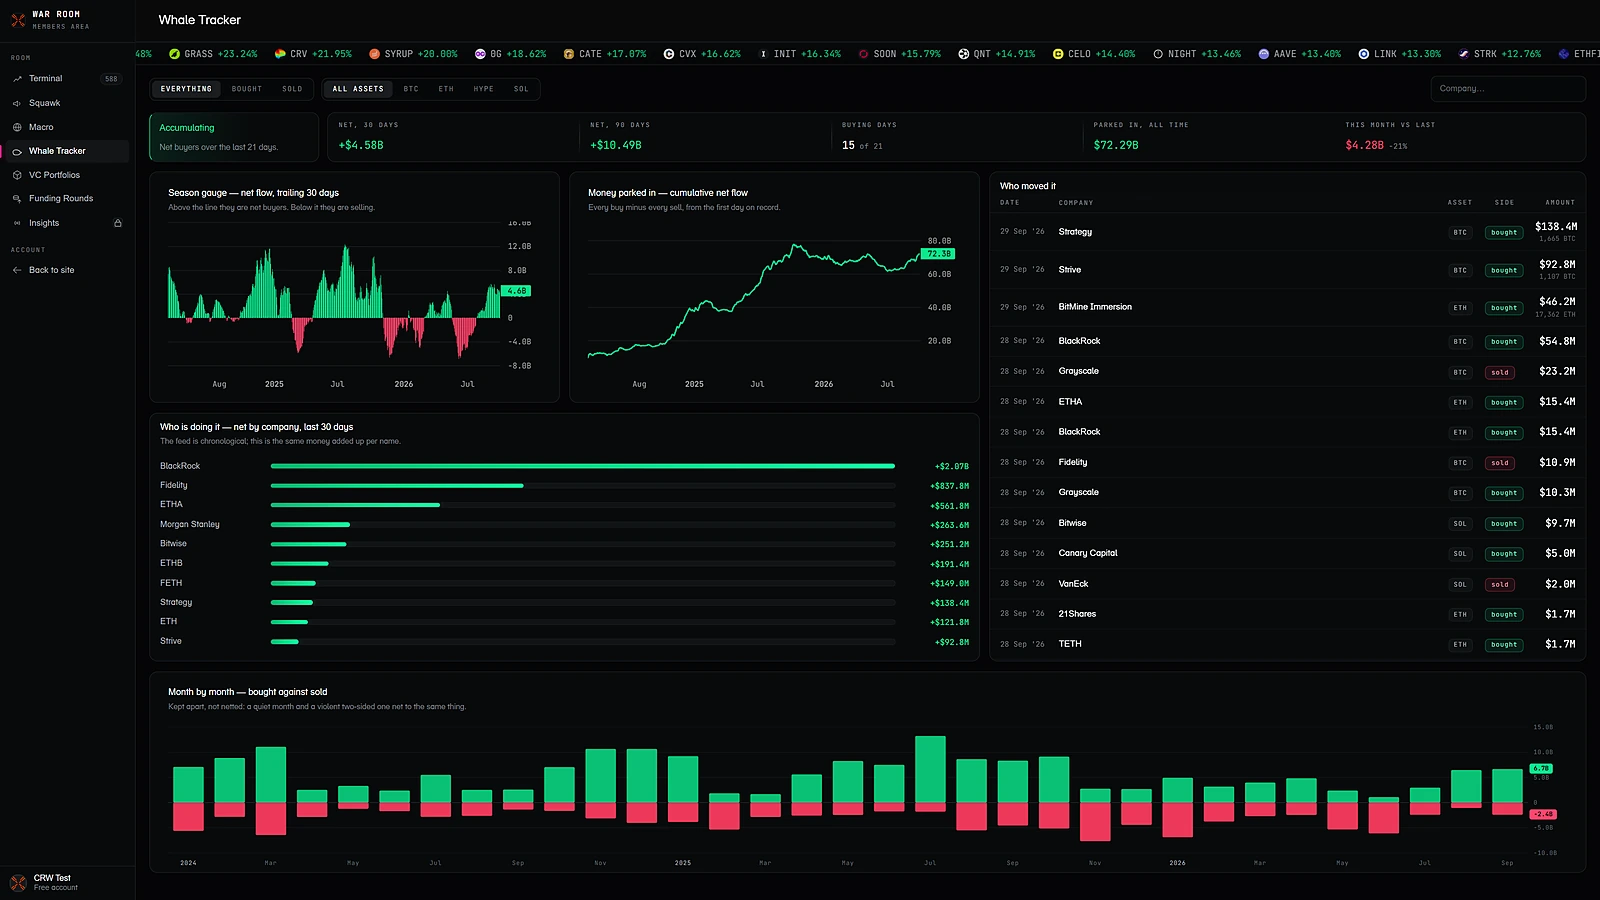Click the CELO coin icon in ticker

[1058, 54]
